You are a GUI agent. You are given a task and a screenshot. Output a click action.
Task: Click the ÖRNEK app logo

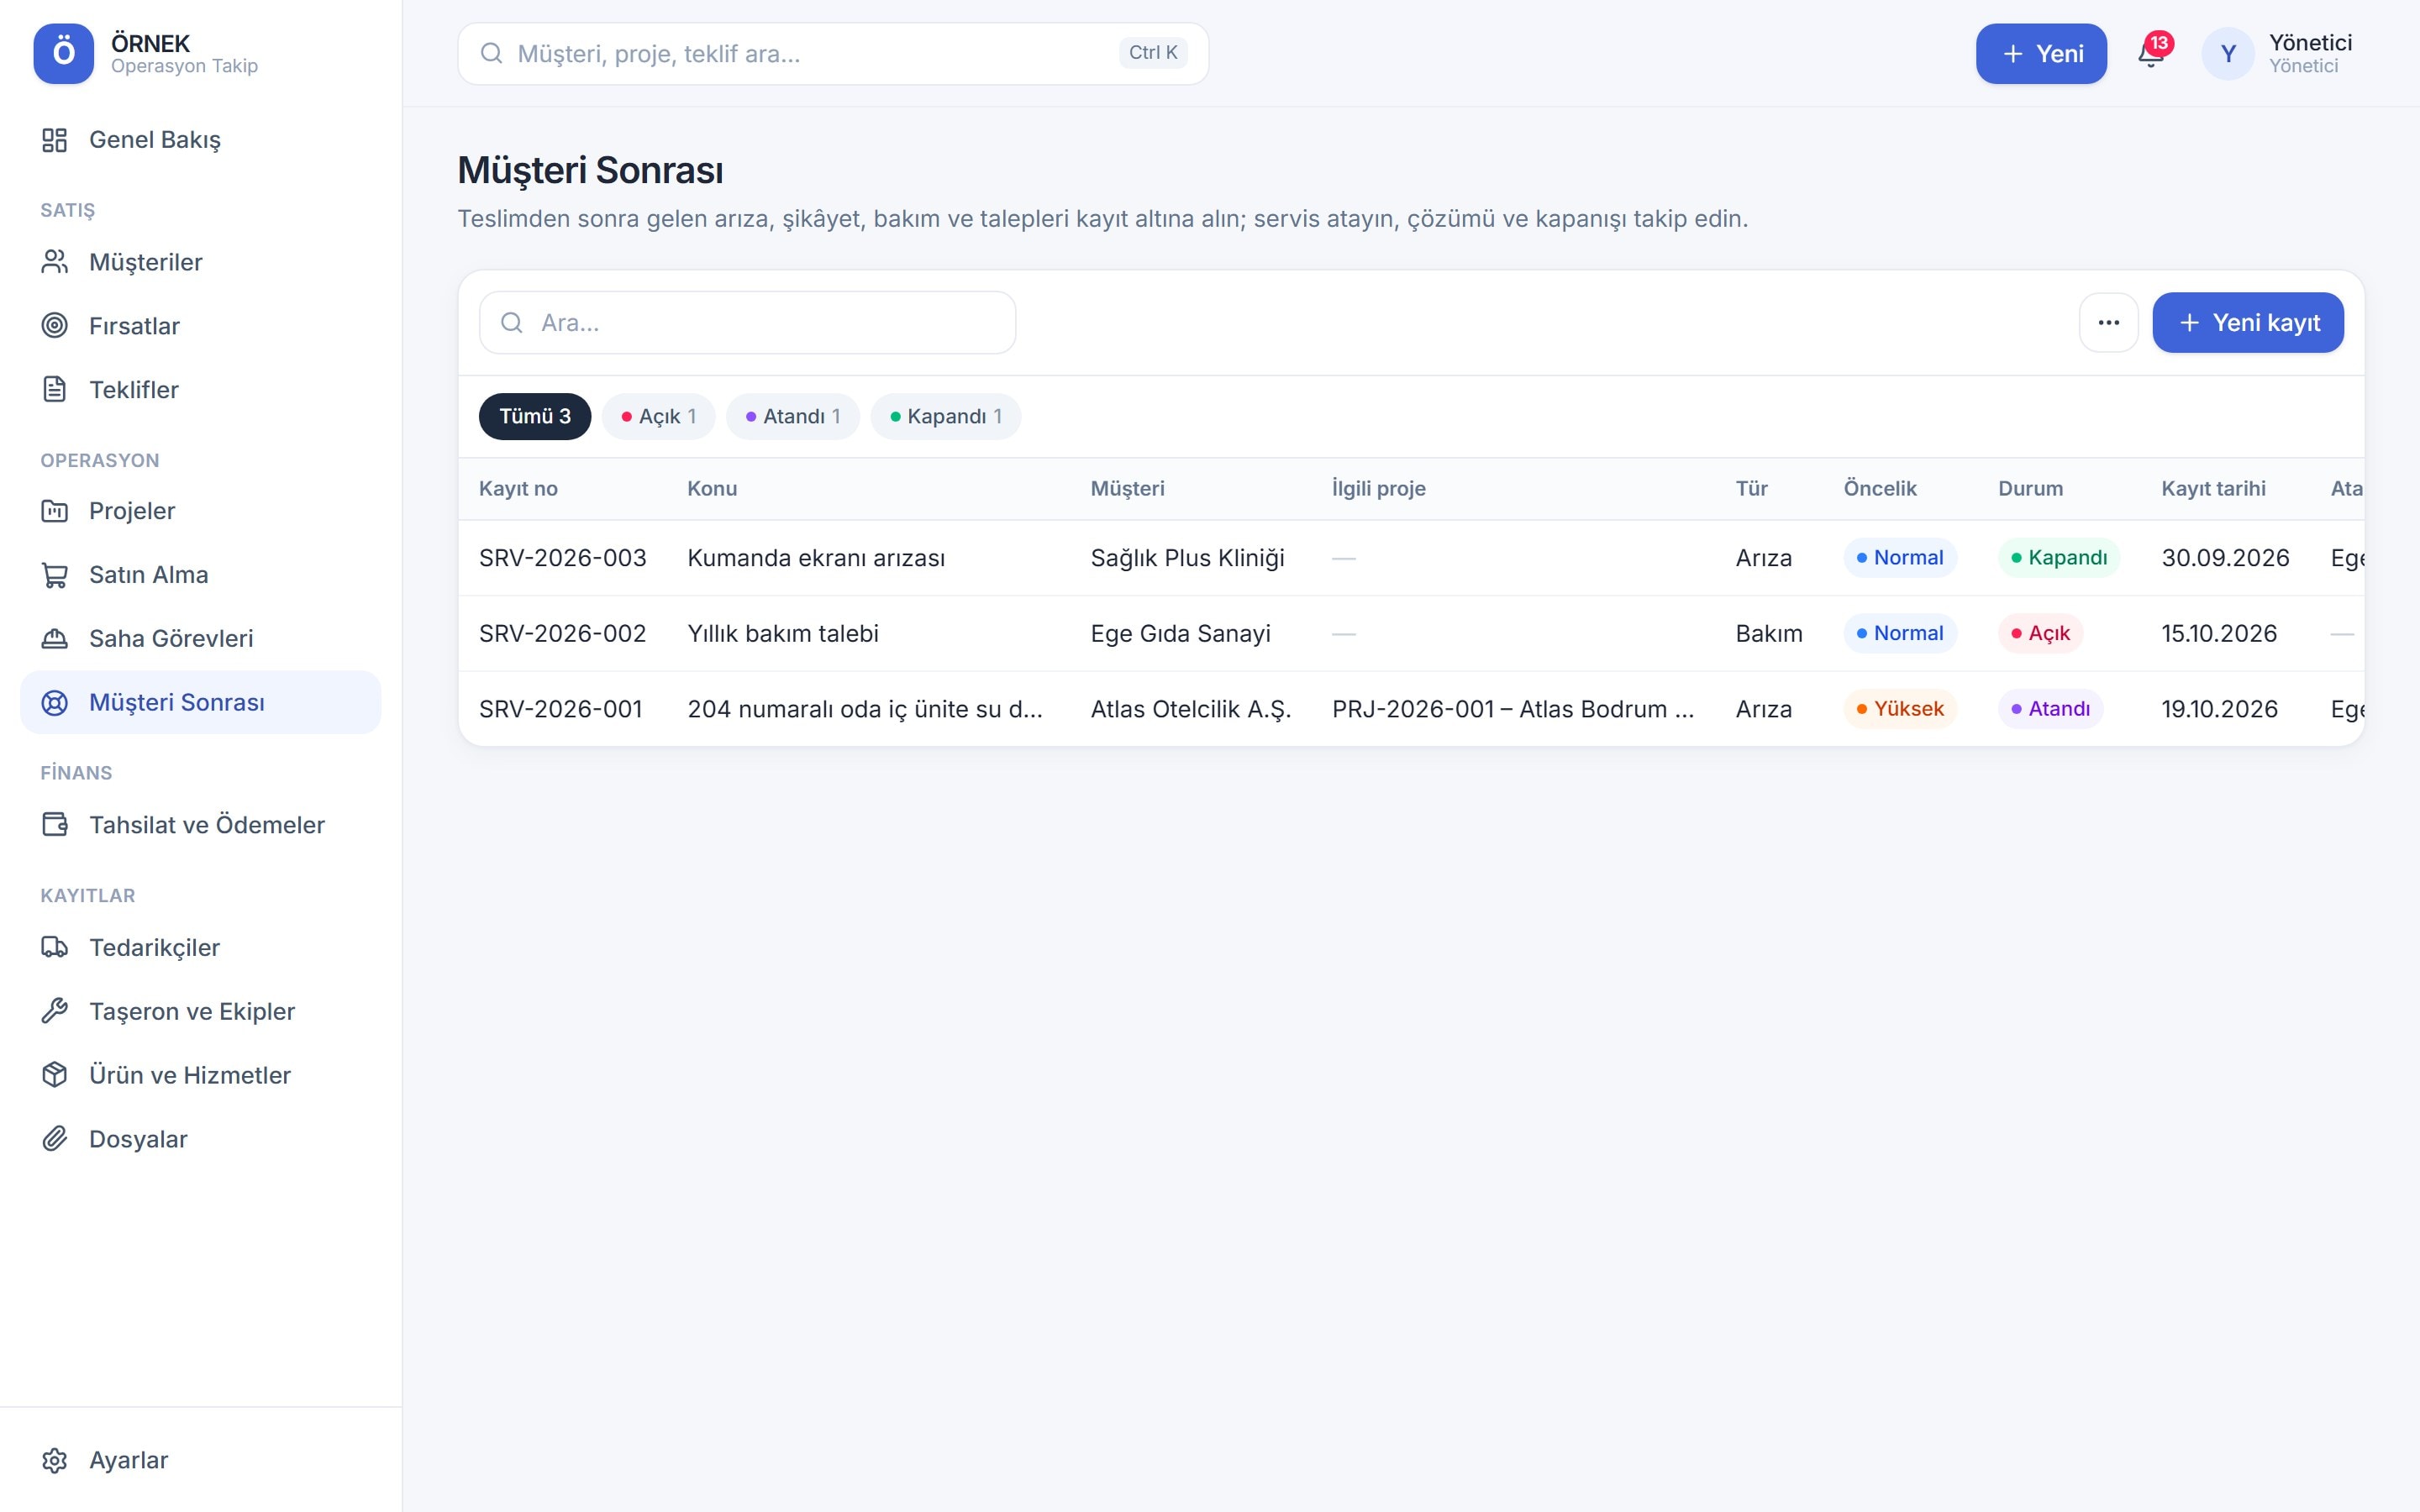point(63,53)
